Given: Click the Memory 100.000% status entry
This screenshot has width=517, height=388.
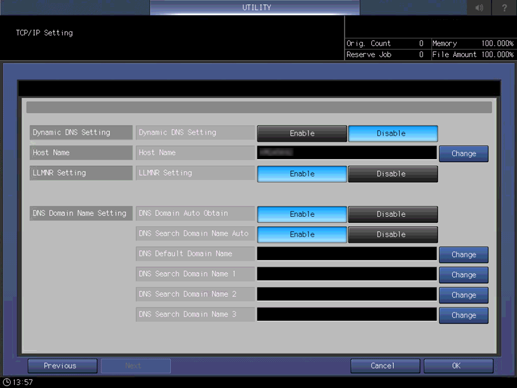Looking at the screenshot, I should pos(473,44).
